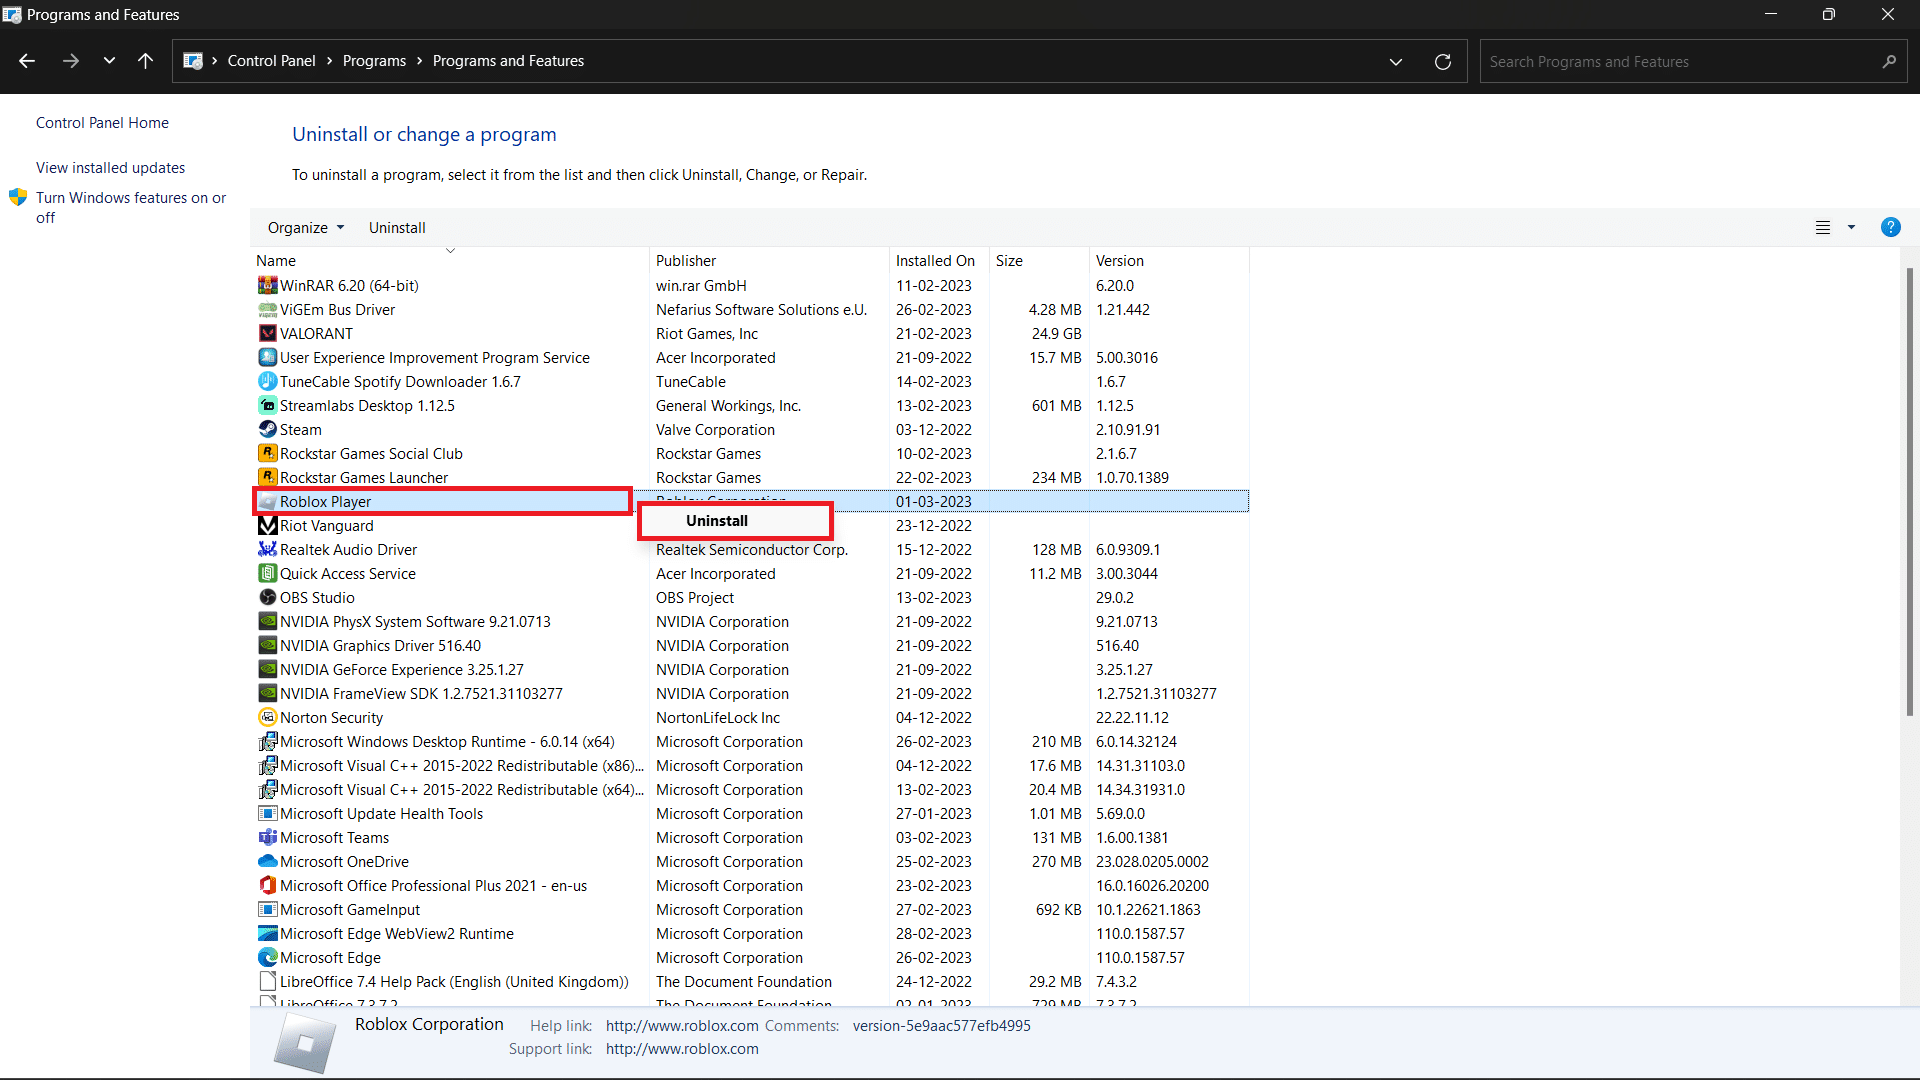Image resolution: width=1920 pixels, height=1080 pixels.
Task: Click the Roblox logo thumbnail in details pane
Action: click(x=305, y=1043)
